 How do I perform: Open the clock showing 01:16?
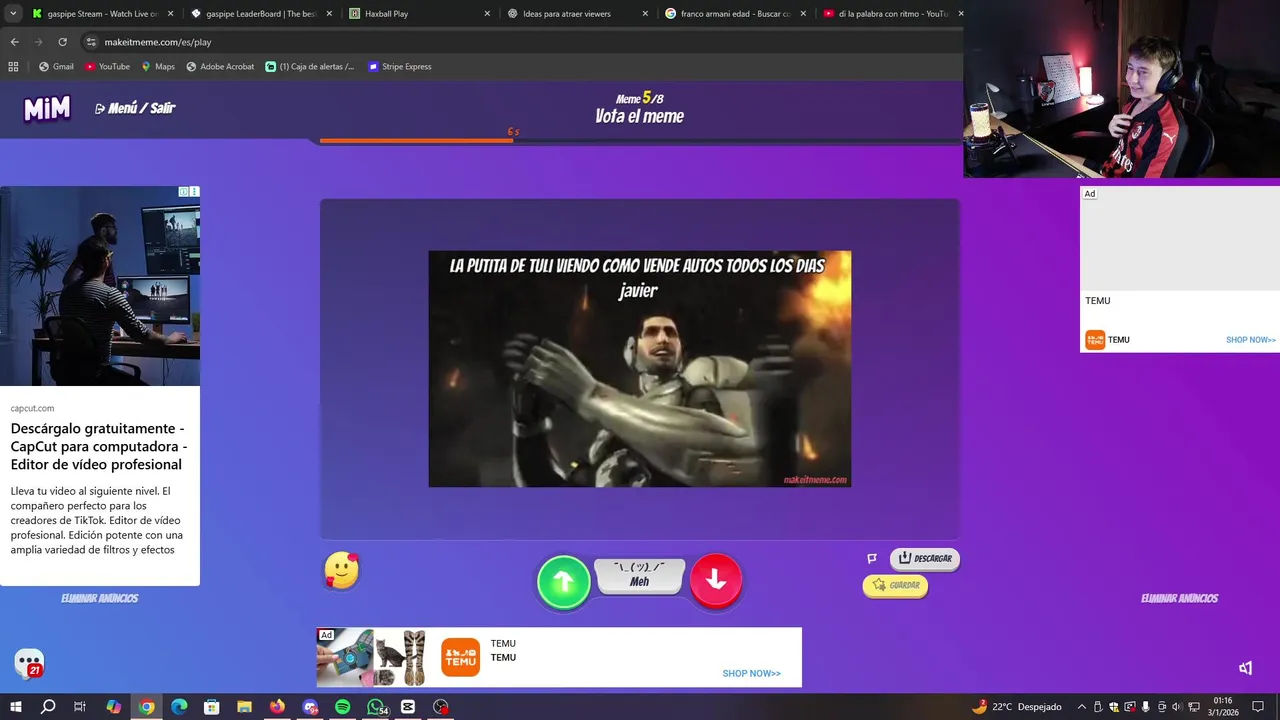(x=1223, y=707)
